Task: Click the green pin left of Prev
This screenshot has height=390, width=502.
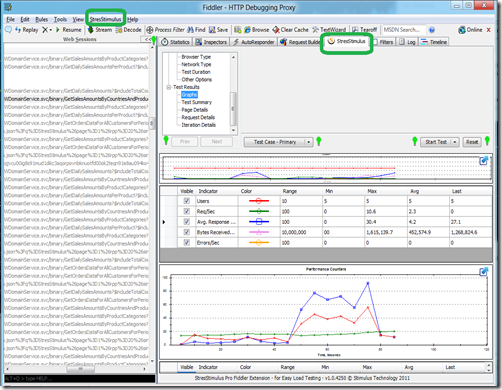Action: (166, 140)
